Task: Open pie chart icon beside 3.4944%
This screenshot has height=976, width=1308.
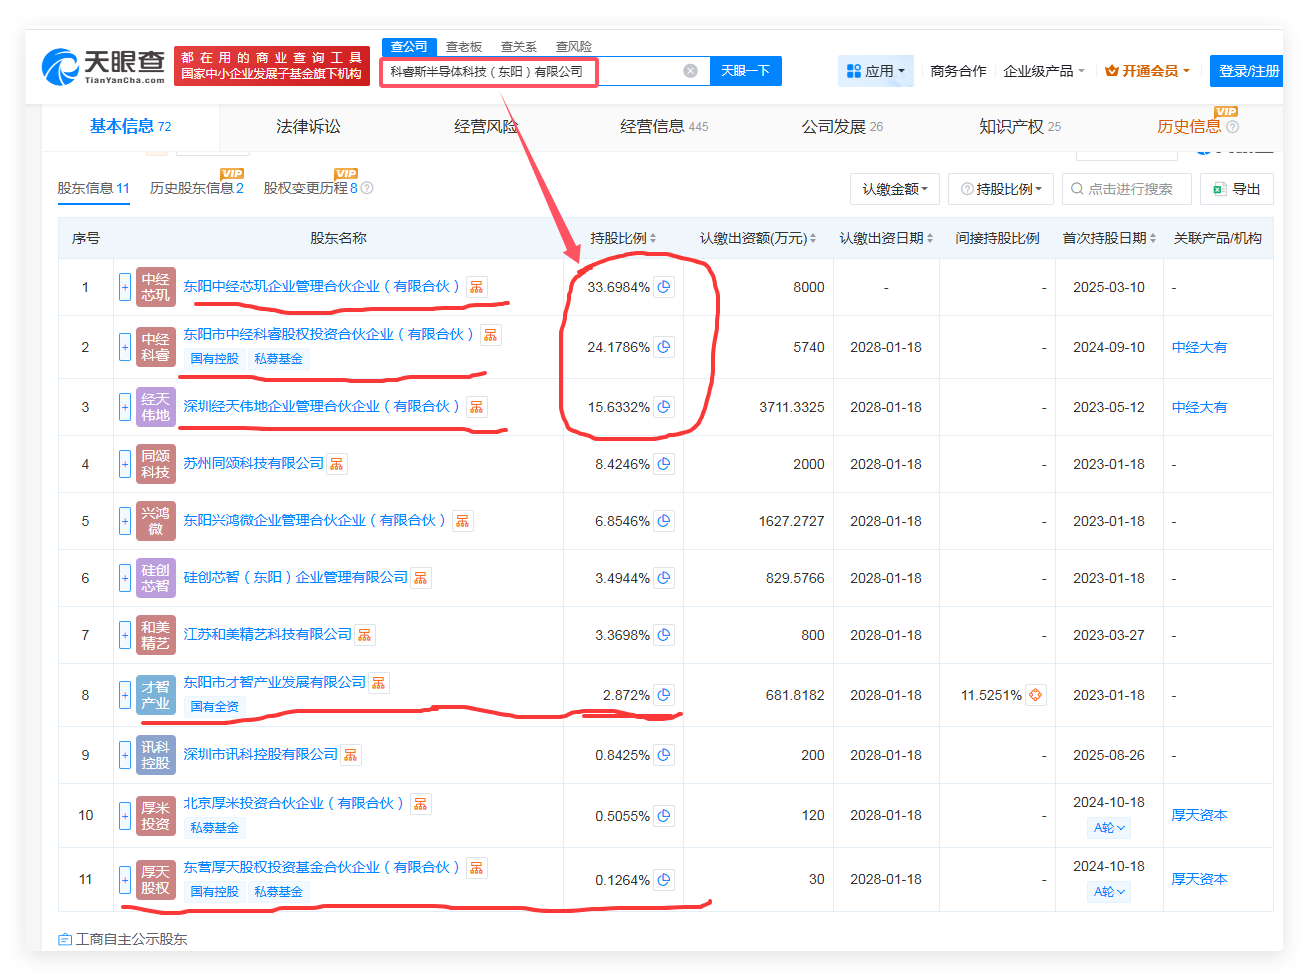Action: (664, 578)
